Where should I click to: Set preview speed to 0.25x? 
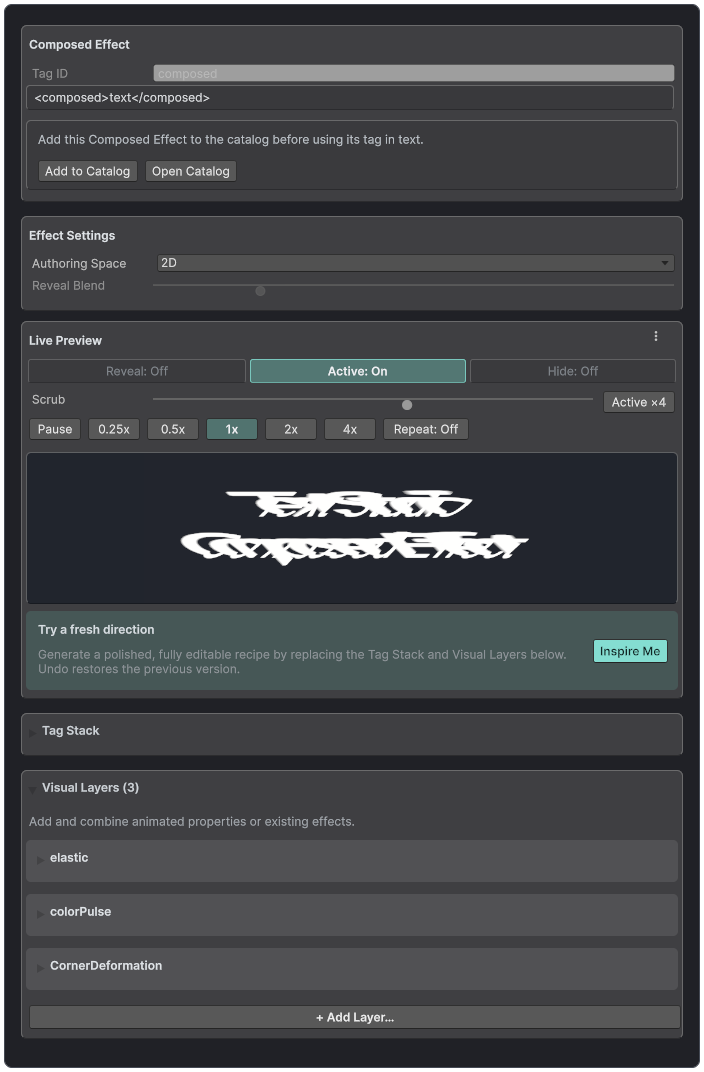(x=114, y=429)
